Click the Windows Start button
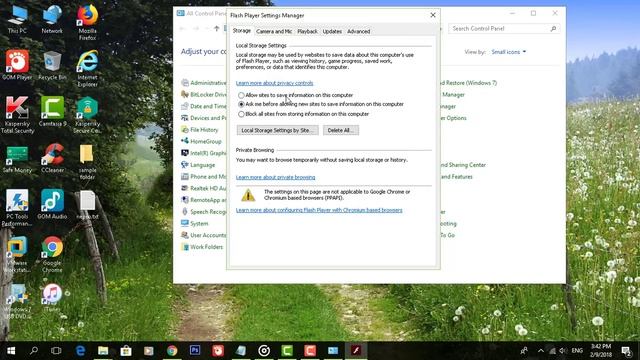The image size is (640, 360). click(11, 351)
